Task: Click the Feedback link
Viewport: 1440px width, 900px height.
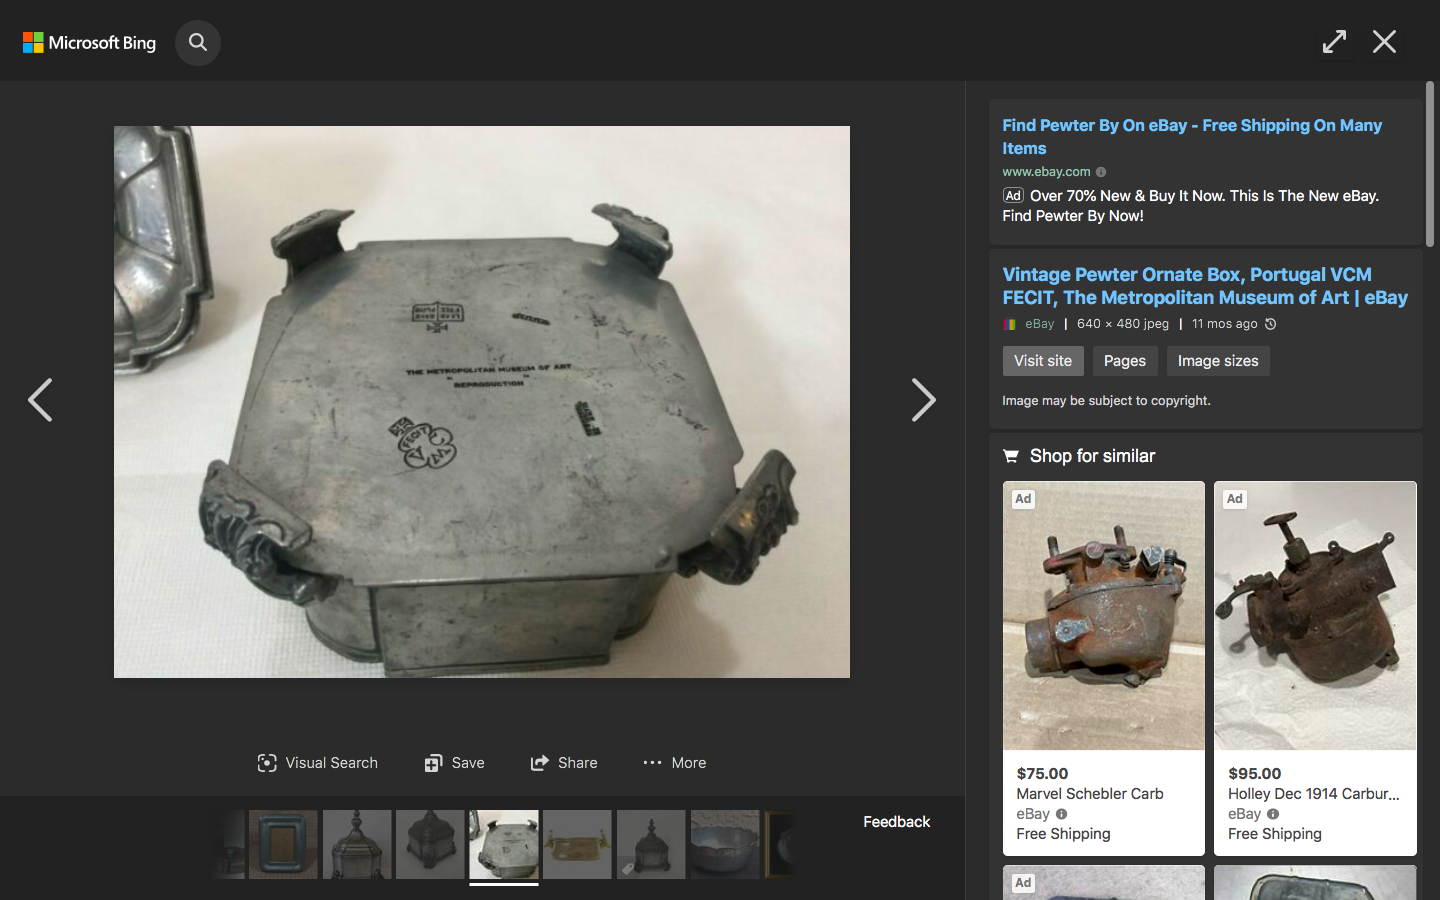Action: point(896,822)
